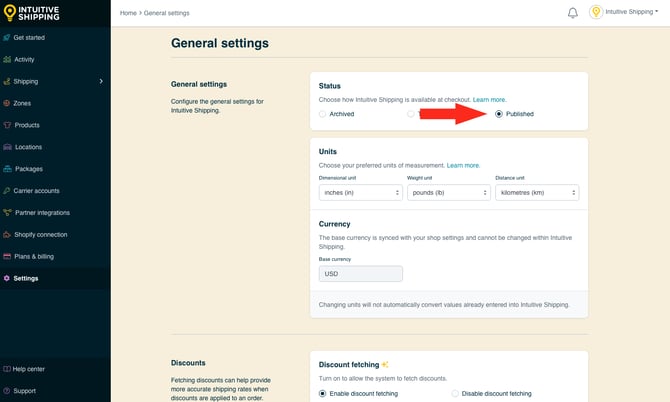The height and width of the screenshot is (402, 670).
Task: Click the Intuitive Shipping logo
Action: pyautogui.click(x=31, y=13)
